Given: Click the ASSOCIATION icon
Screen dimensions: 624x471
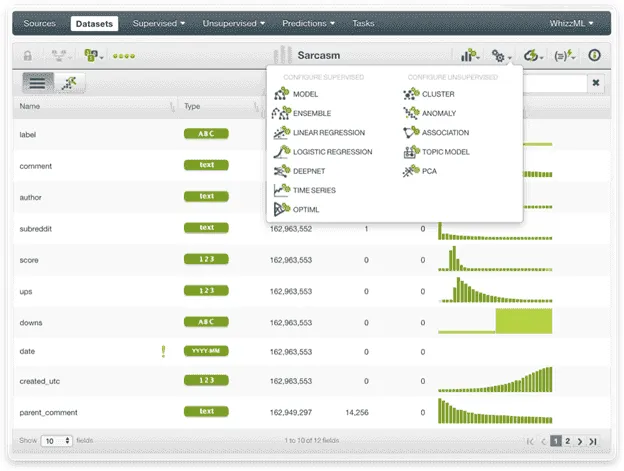Looking at the screenshot, I should [x=411, y=132].
